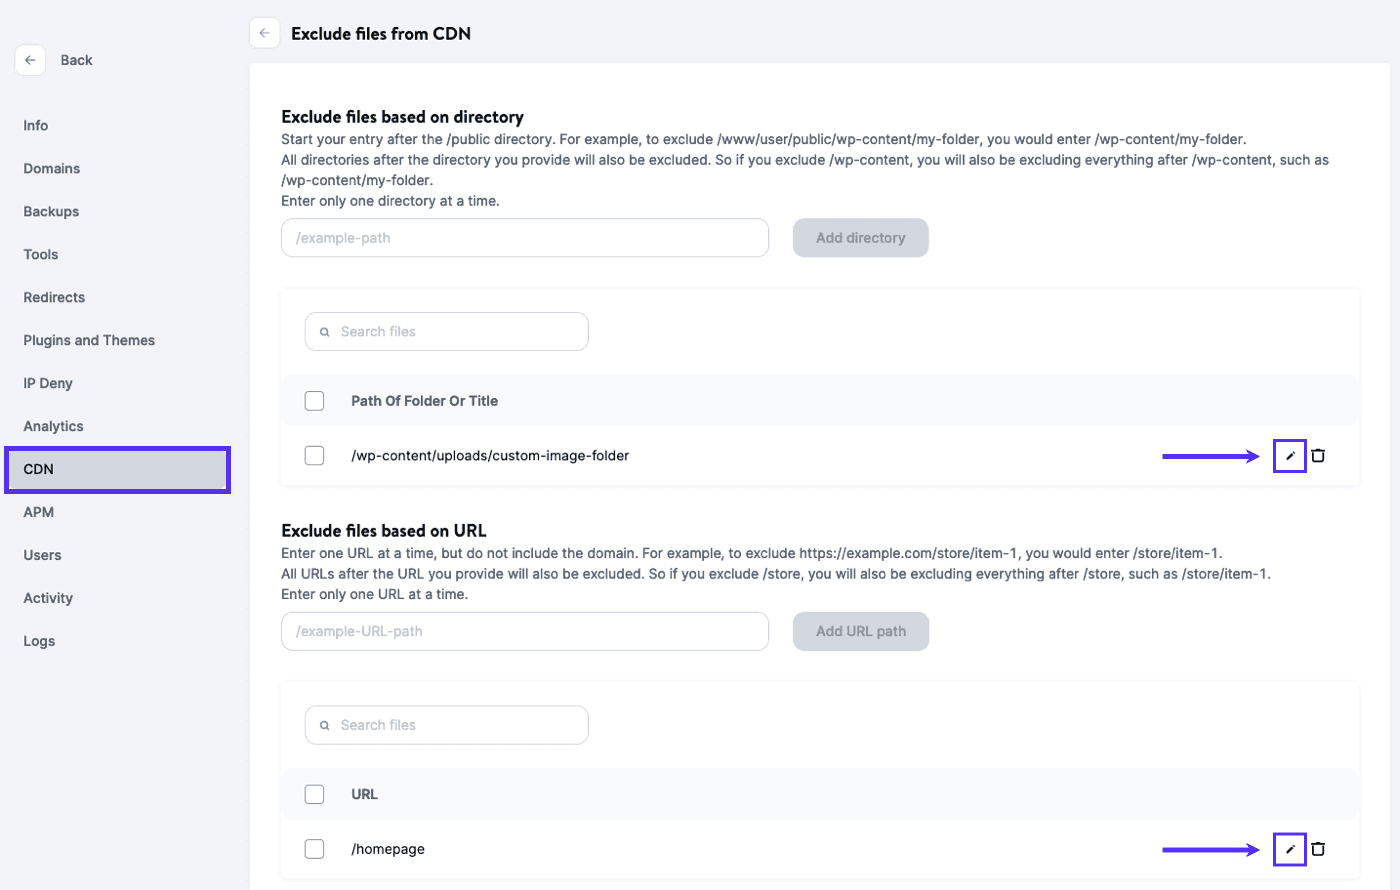This screenshot has height=890, width=1400.
Task: Click the /example-URL-path input field
Action: click(525, 631)
